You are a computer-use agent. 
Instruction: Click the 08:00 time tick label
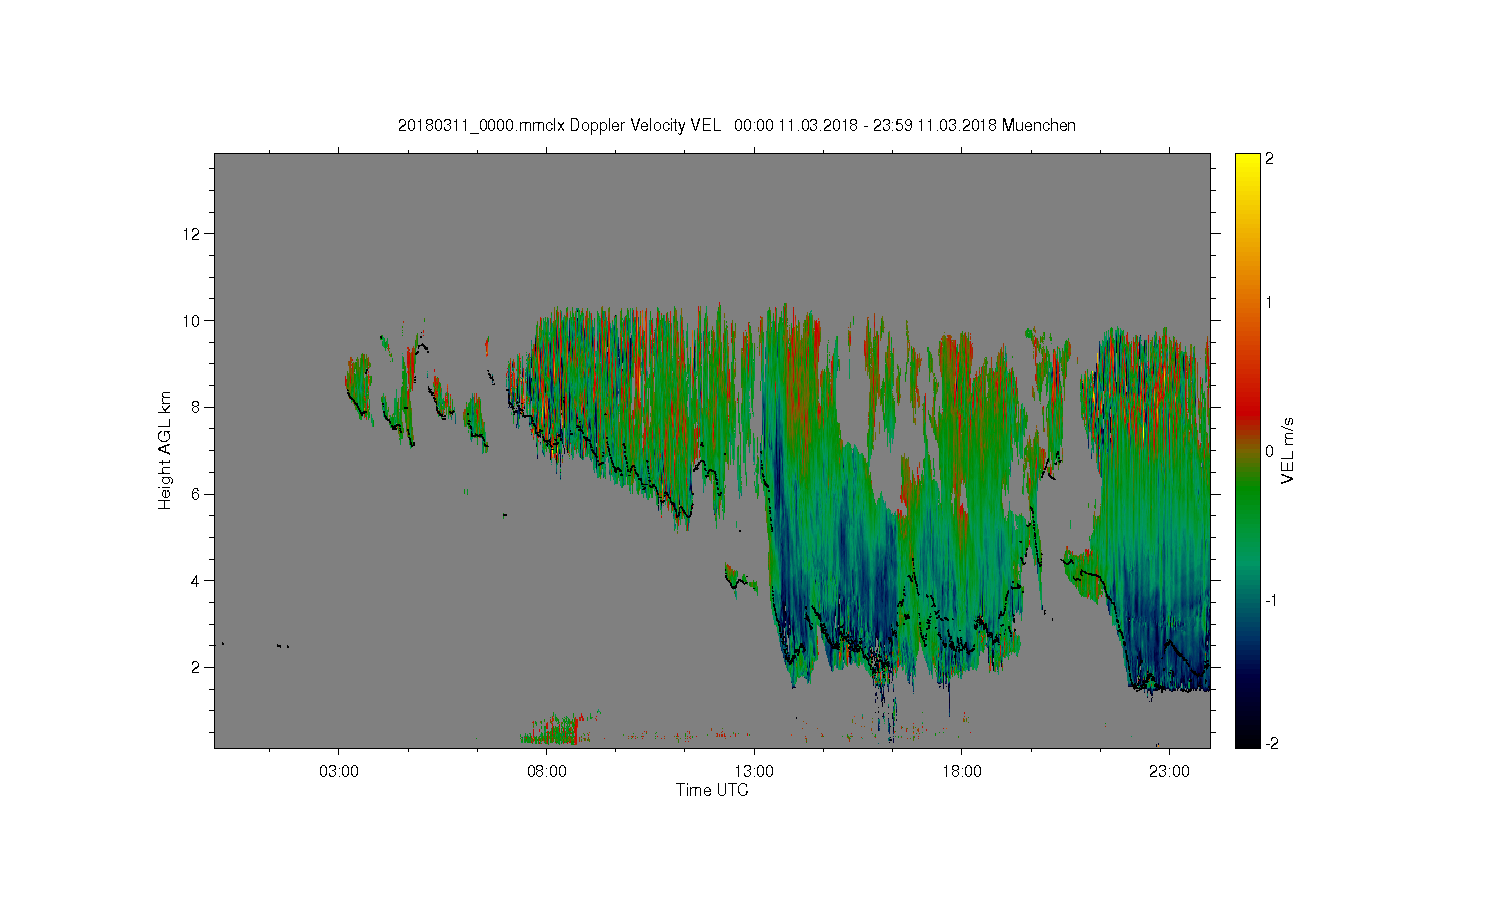(x=546, y=771)
